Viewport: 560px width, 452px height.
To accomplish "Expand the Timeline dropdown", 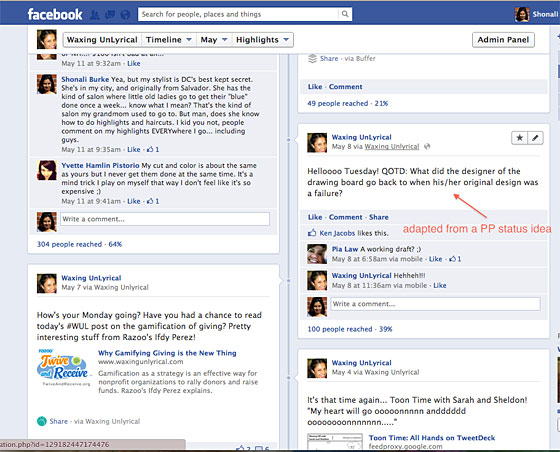I will coord(169,40).
